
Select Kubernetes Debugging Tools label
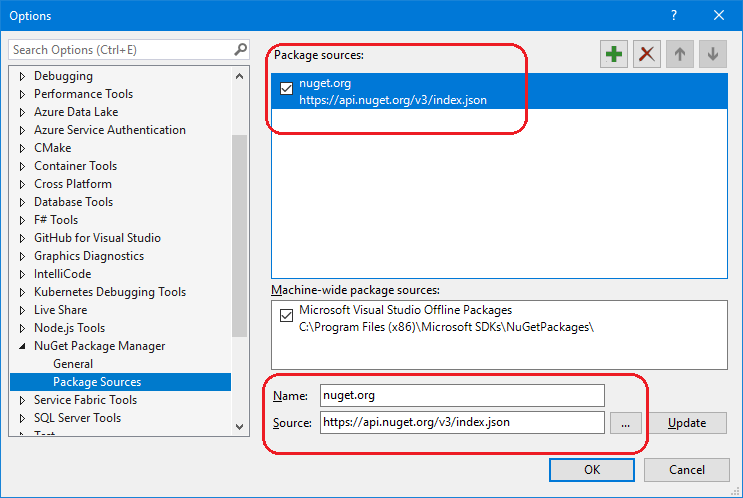[109, 292]
